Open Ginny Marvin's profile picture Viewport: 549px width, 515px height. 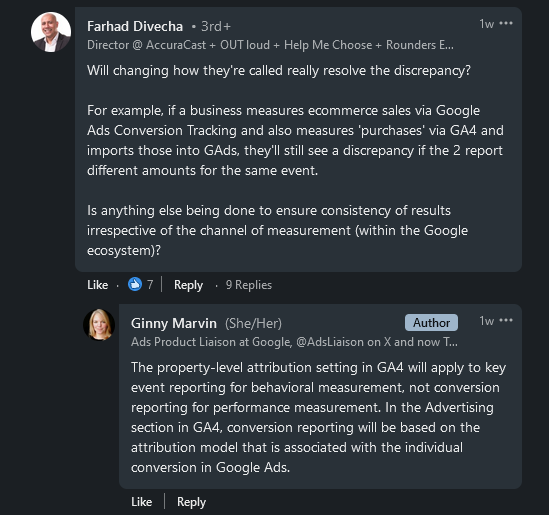[99, 325]
